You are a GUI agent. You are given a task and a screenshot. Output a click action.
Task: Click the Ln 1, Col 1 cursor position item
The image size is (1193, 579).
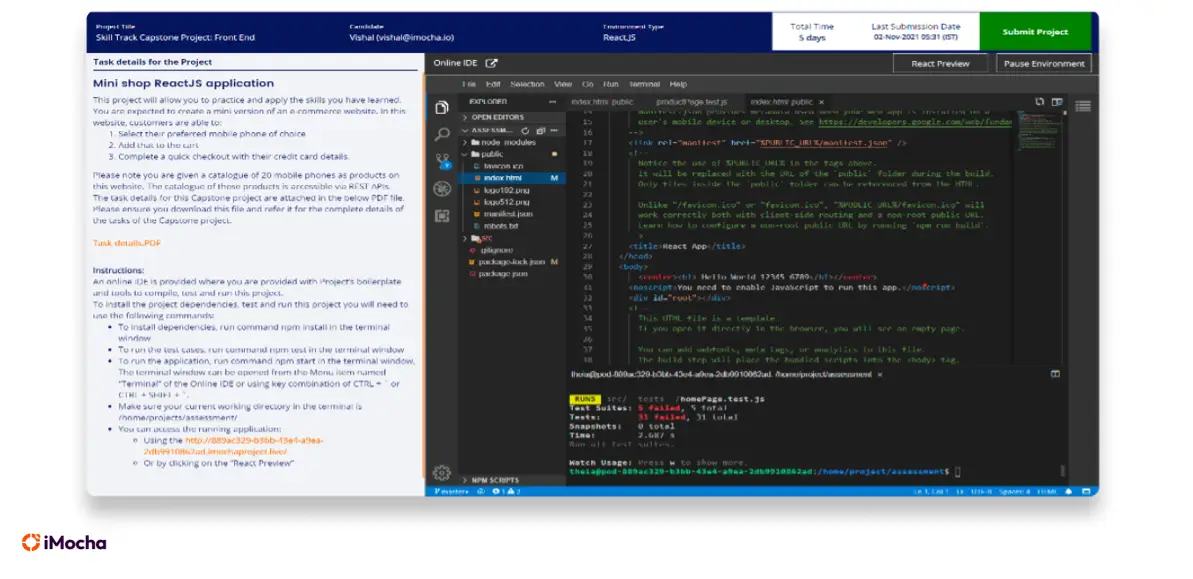pyautogui.click(x=932, y=492)
